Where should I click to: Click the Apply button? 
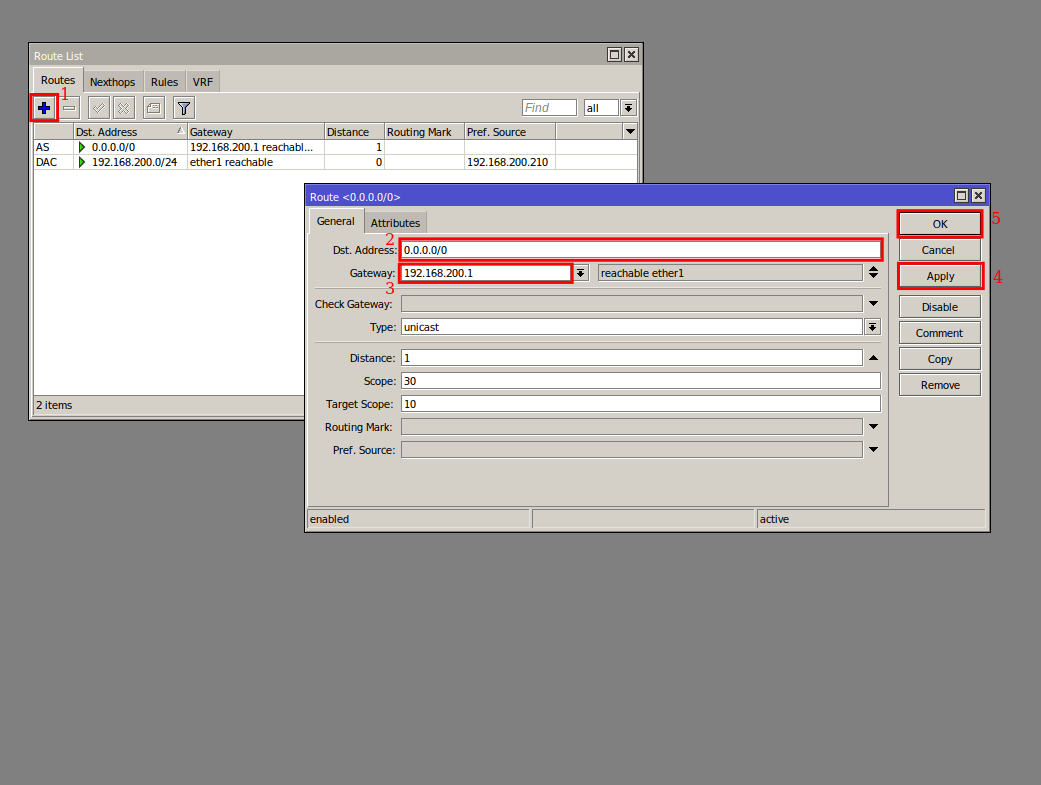click(939, 275)
